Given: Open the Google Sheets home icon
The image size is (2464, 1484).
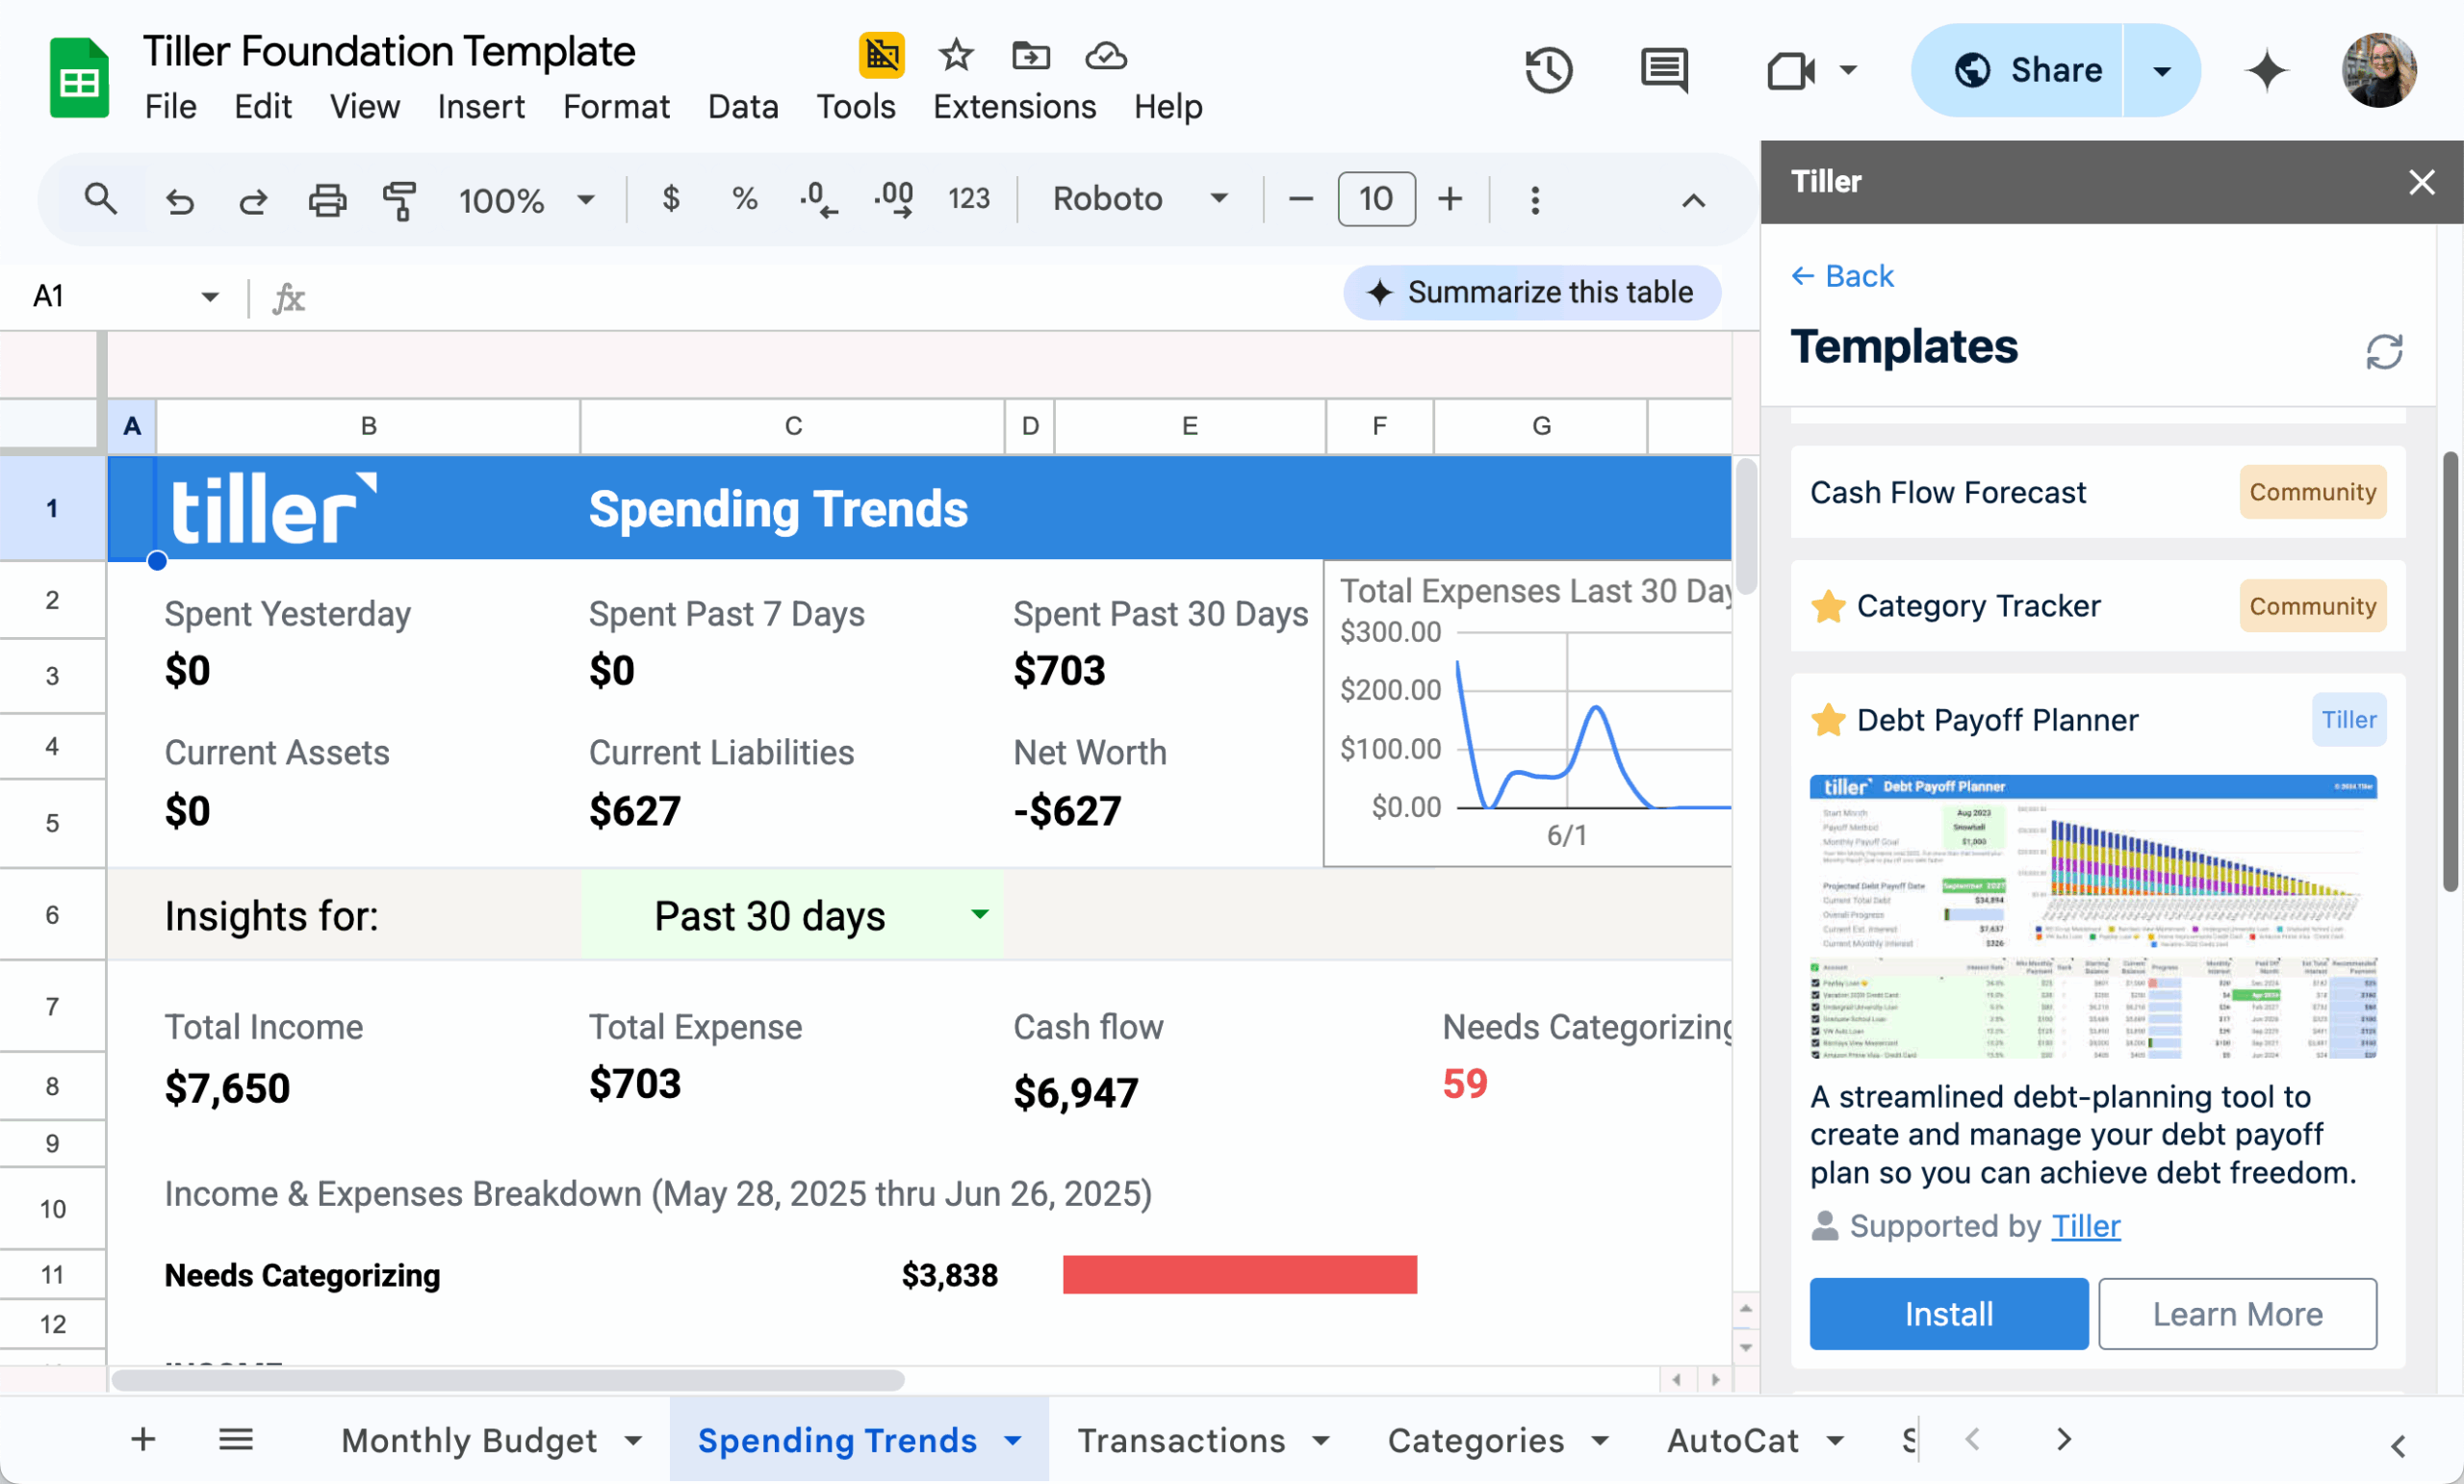Looking at the screenshot, I should (79, 78).
